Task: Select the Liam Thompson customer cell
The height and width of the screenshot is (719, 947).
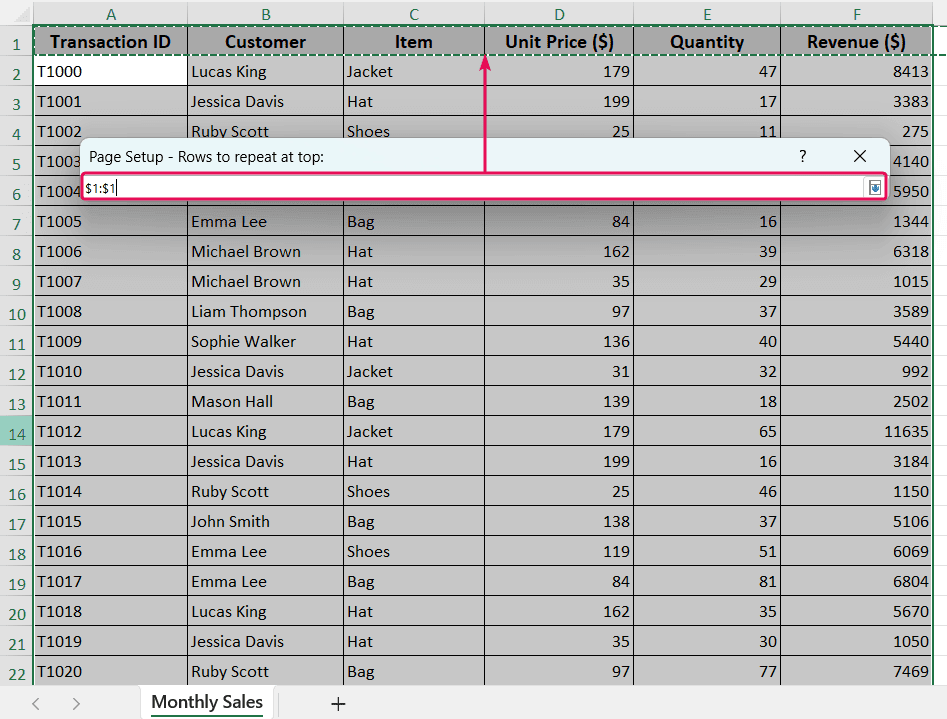Action: [266, 311]
